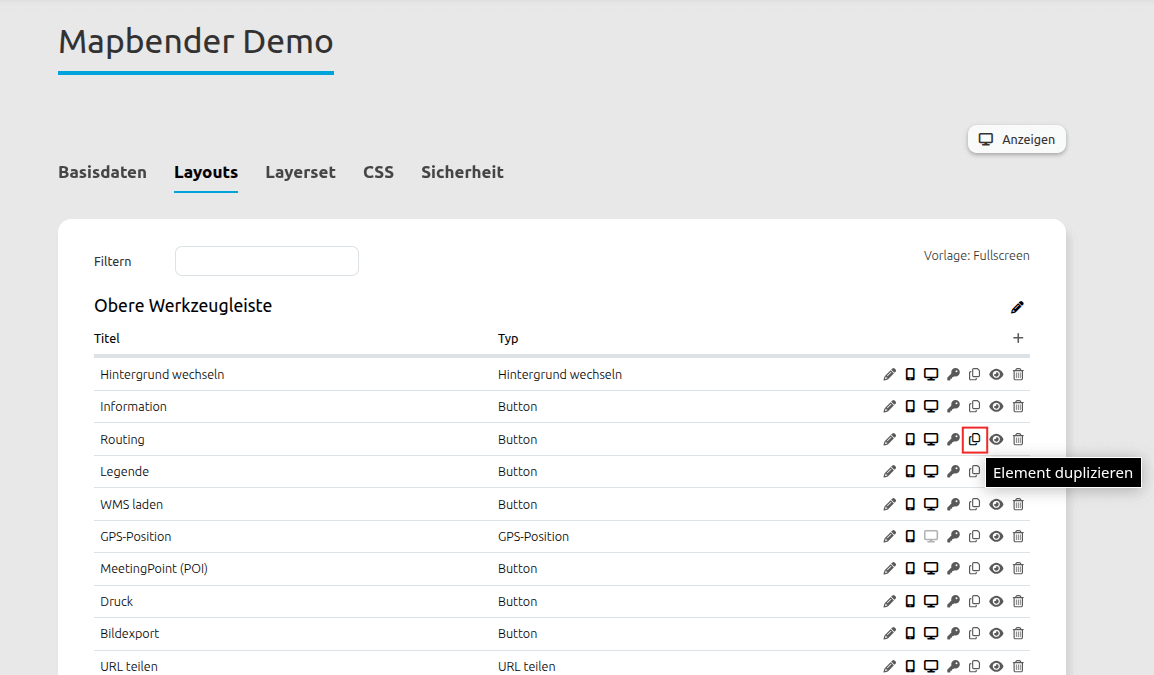Edit the MeetingPoint (POI) element
This screenshot has width=1154, height=675.
coord(890,569)
